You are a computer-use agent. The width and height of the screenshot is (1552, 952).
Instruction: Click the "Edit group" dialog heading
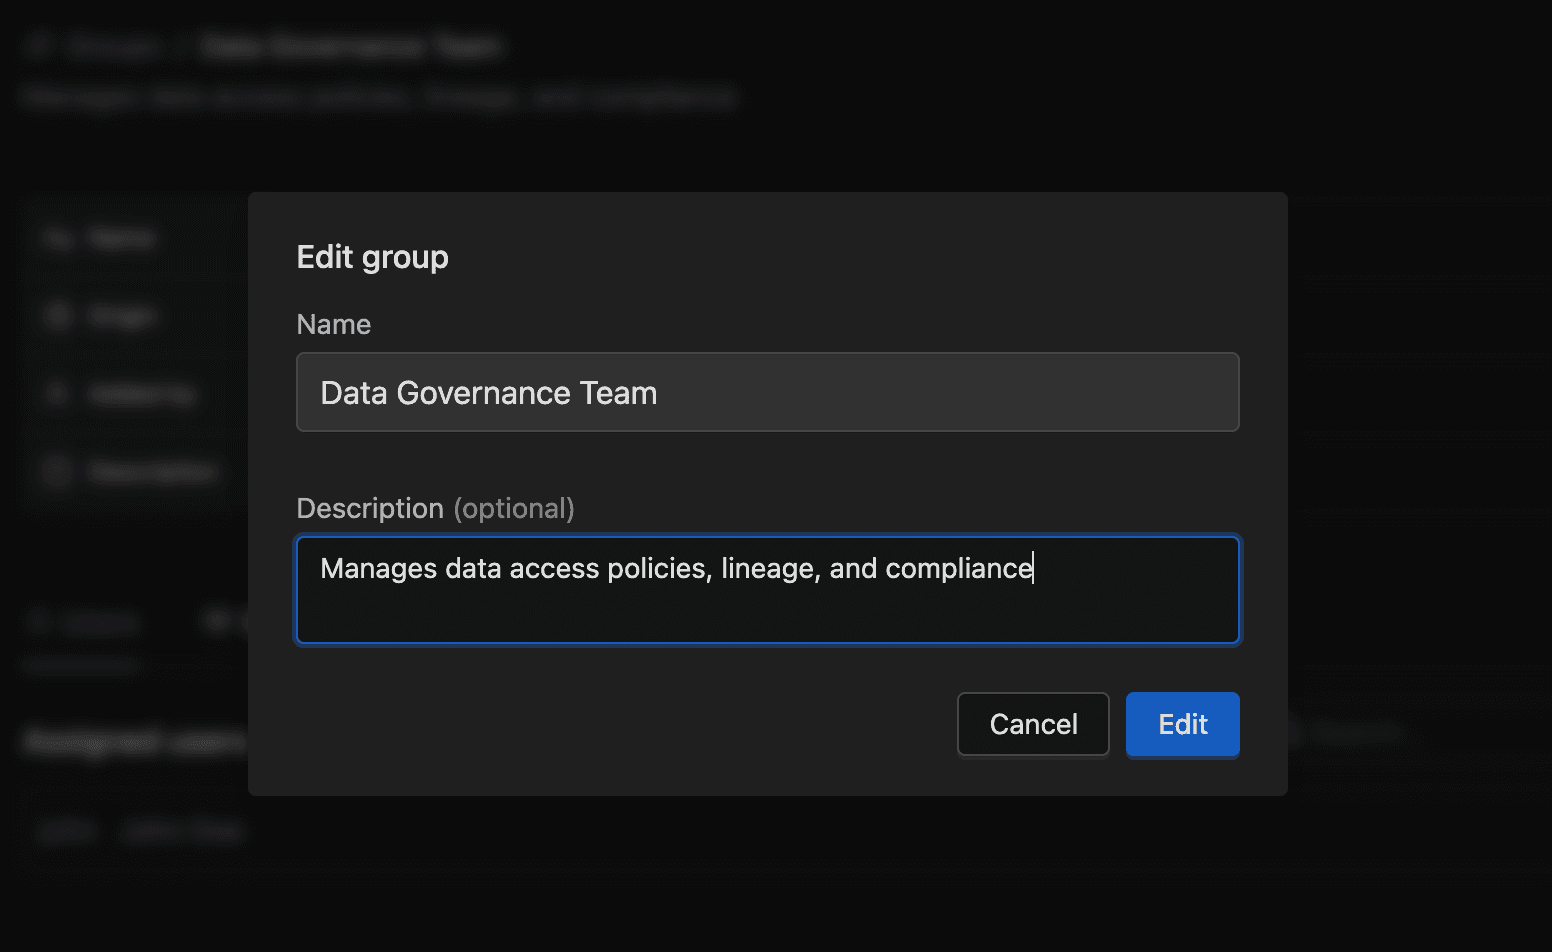(372, 257)
